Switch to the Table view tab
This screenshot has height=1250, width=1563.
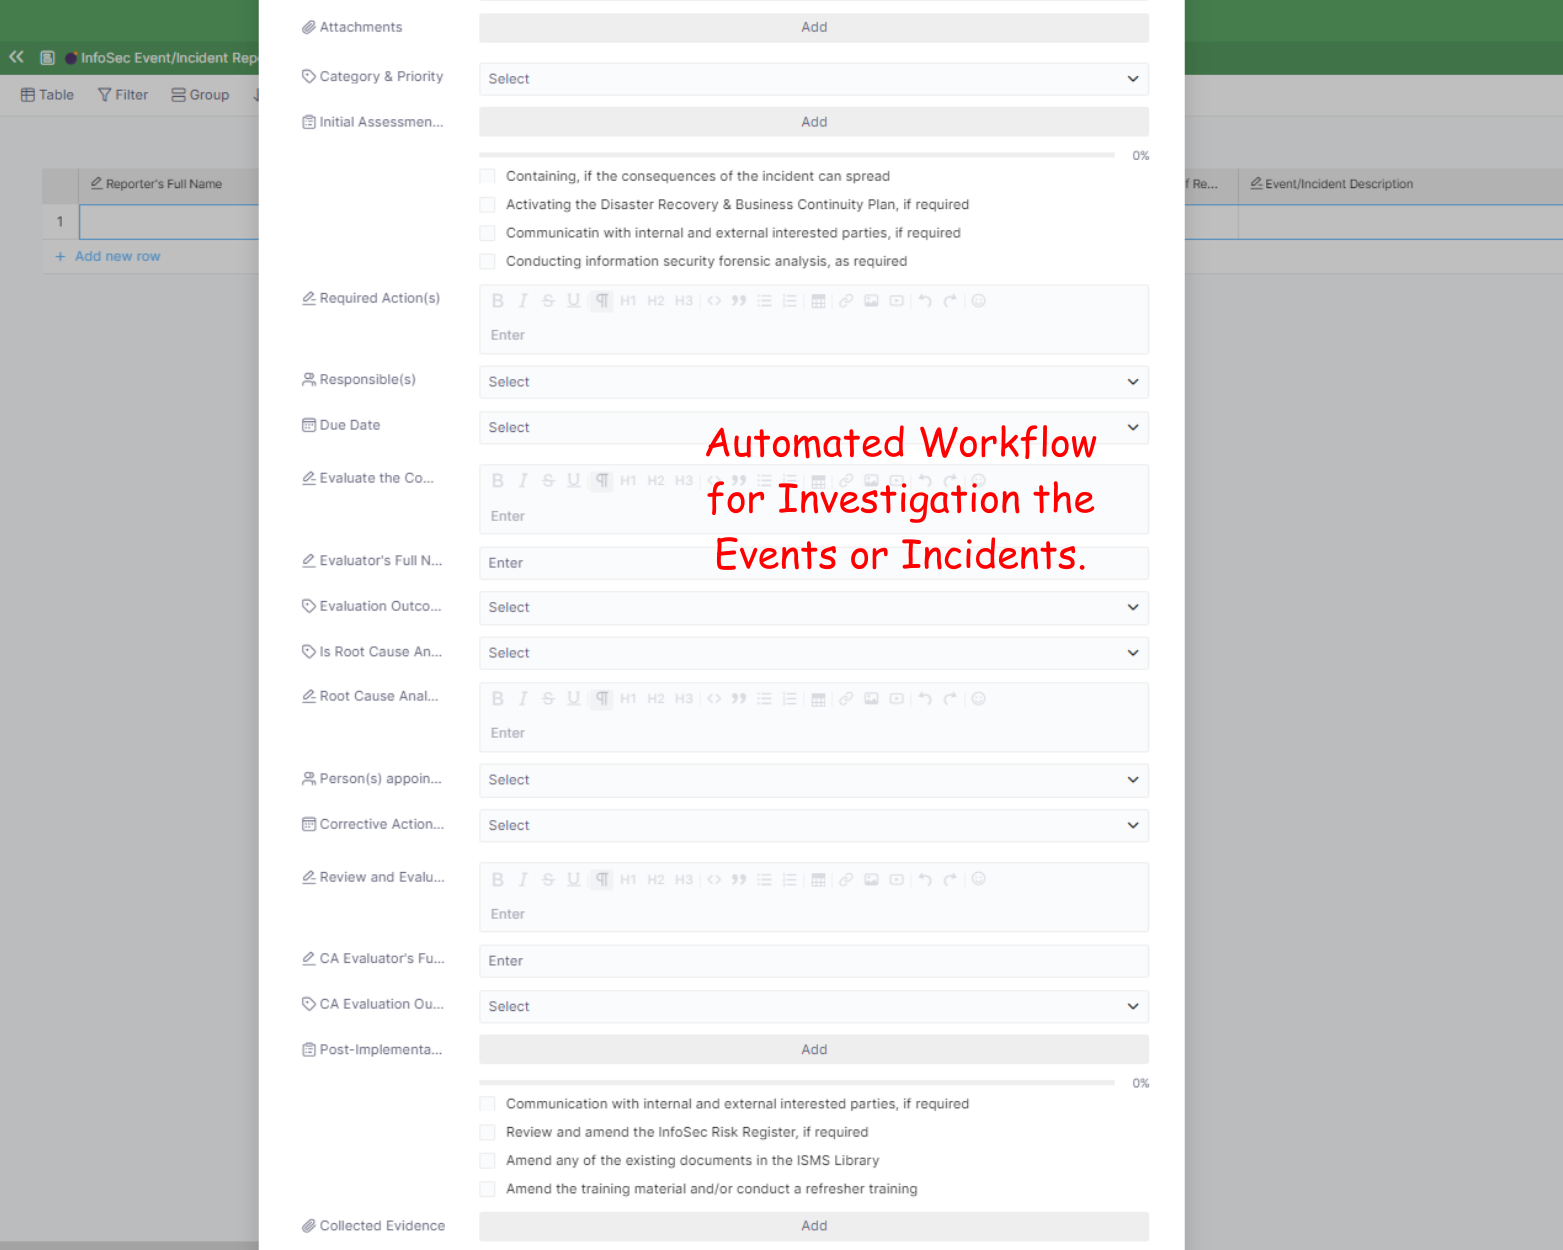48,95
